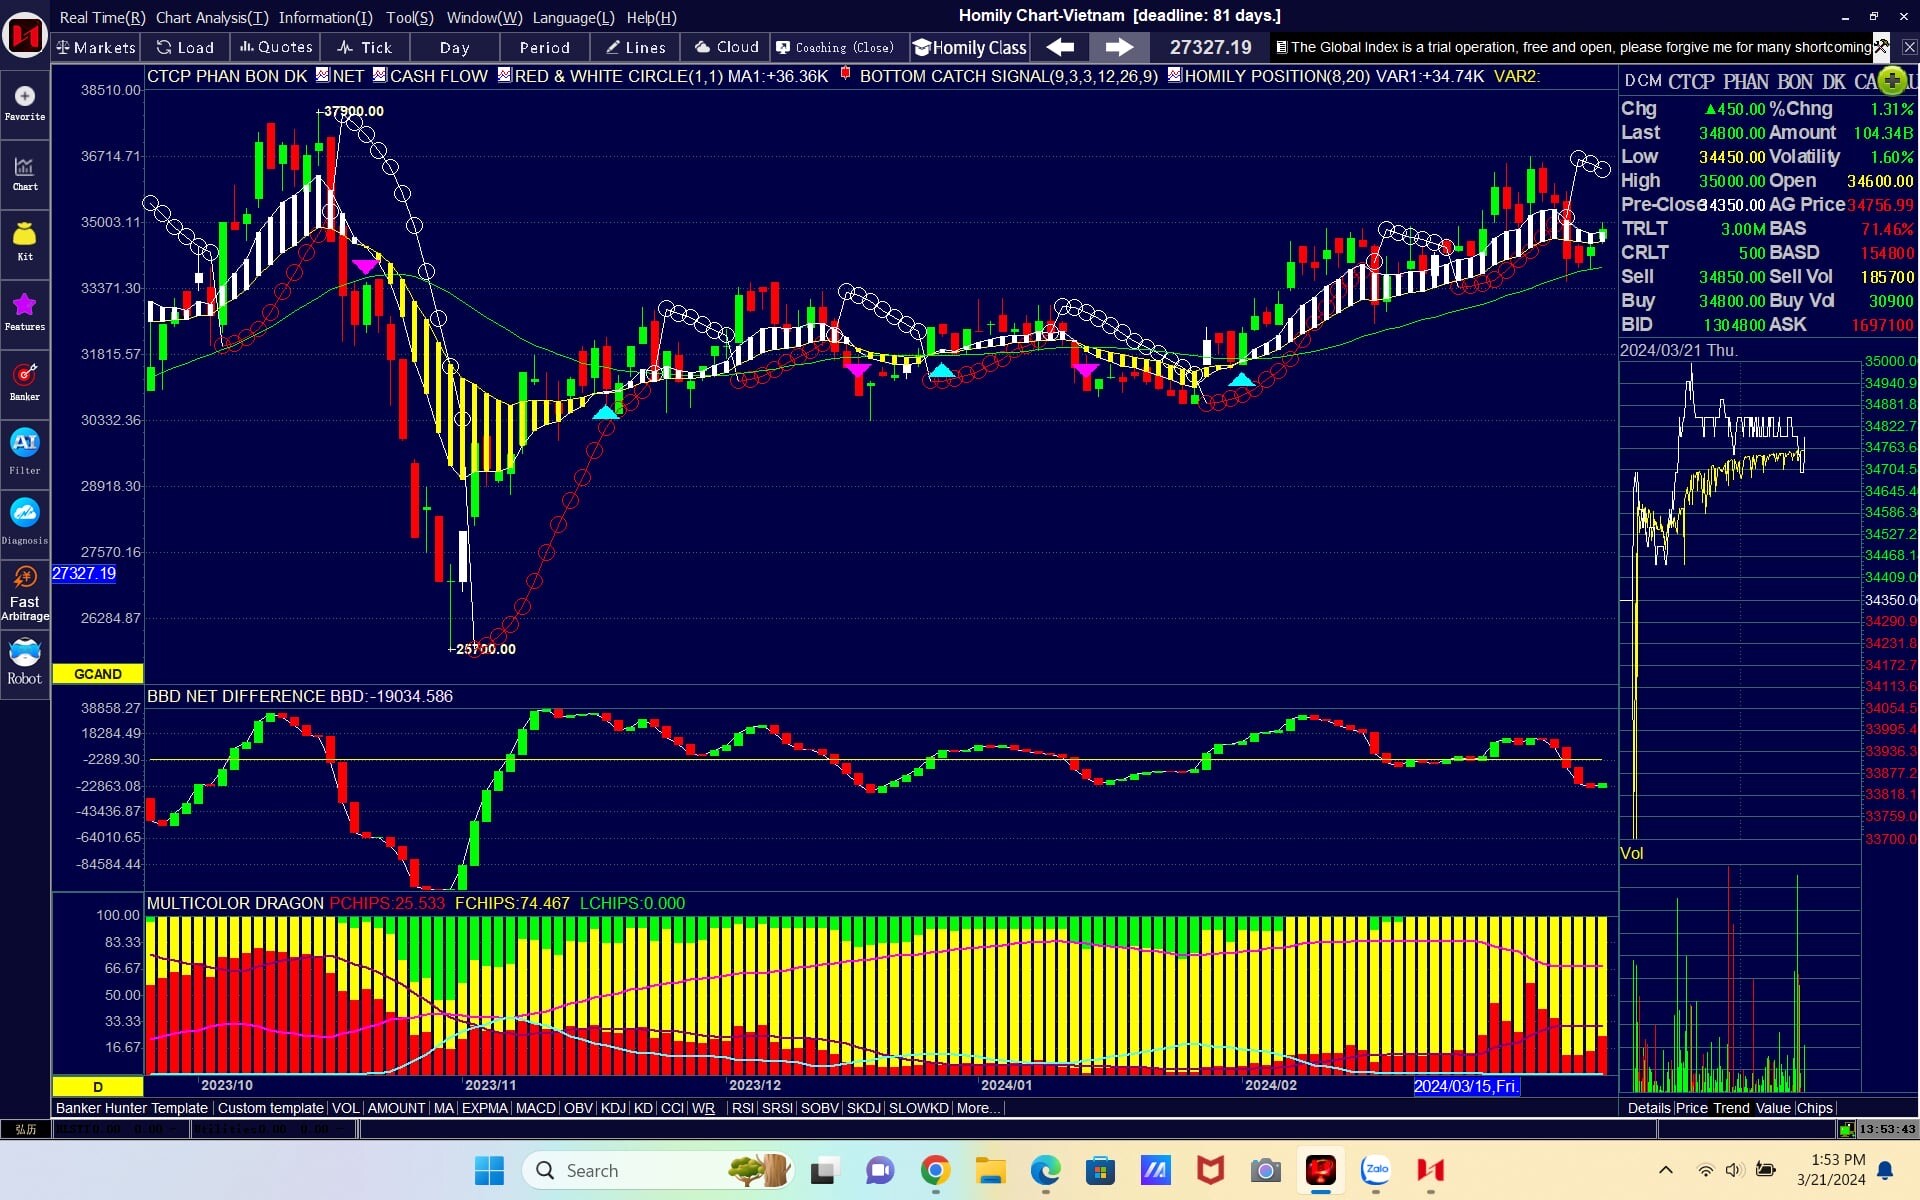Expand More... indicators list
The height and width of the screenshot is (1200, 1920).
coord(978,1108)
